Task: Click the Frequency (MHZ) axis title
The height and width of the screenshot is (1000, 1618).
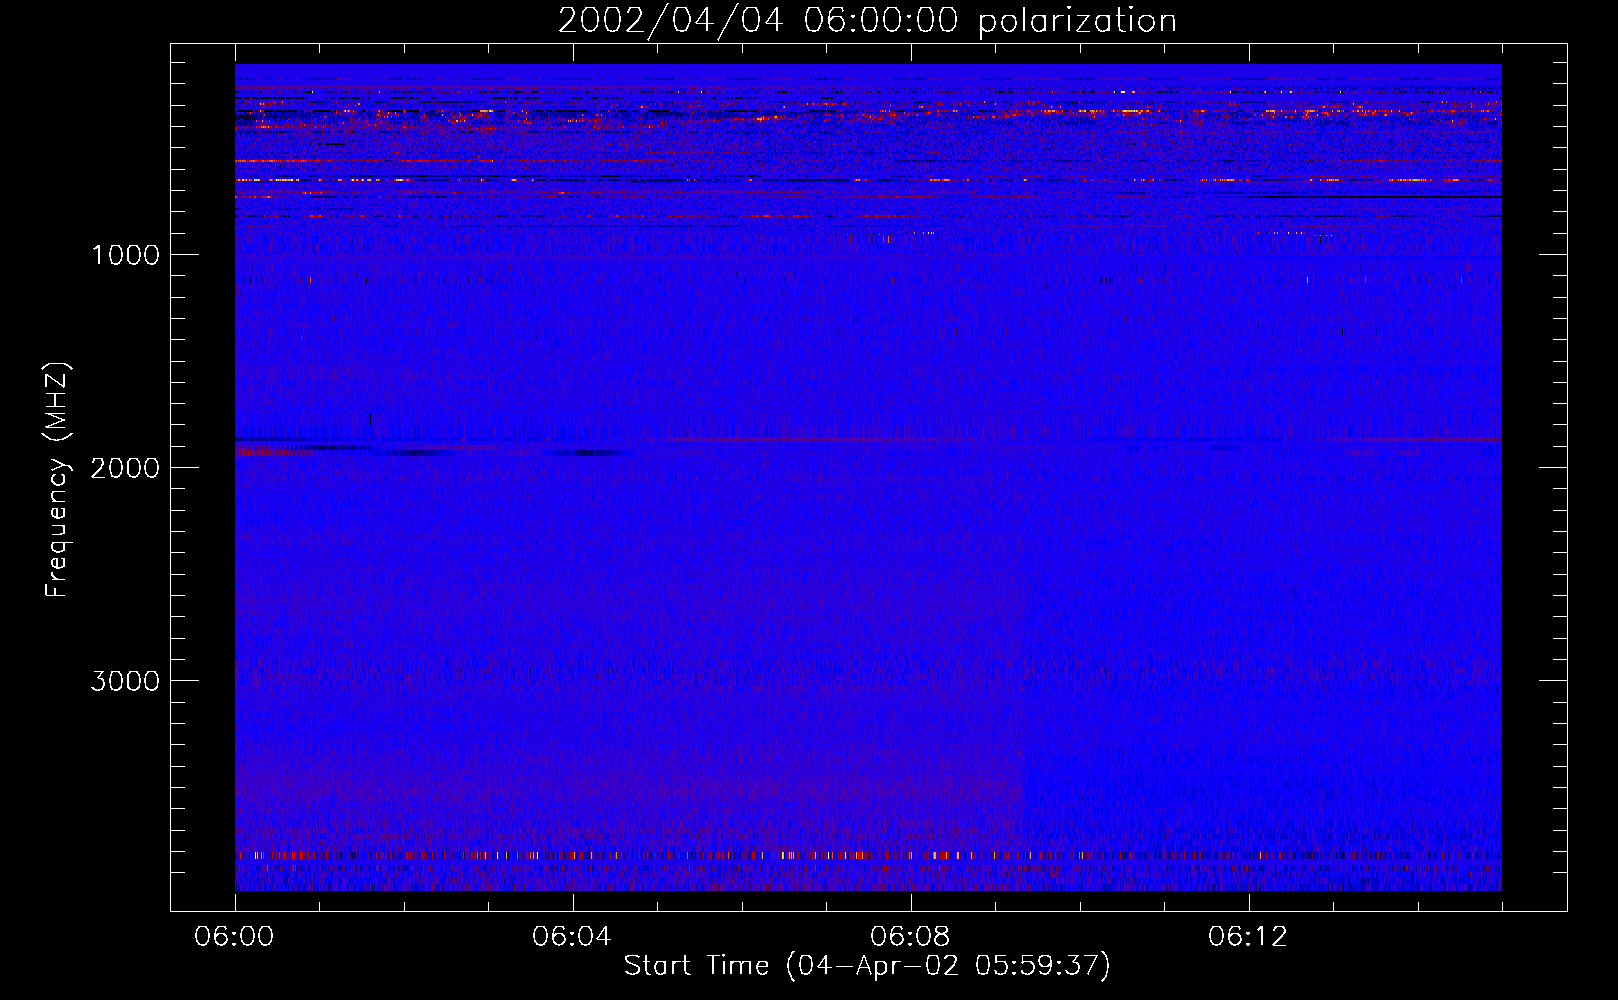Action: click(x=57, y=480)
